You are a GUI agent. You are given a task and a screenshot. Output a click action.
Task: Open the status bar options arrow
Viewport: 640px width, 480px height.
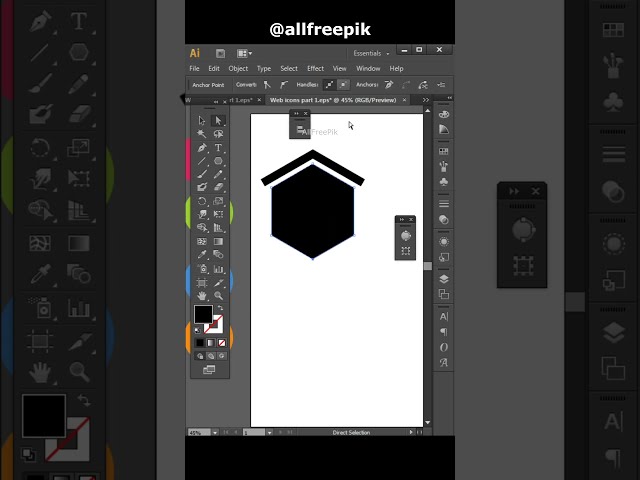(411, 432)
